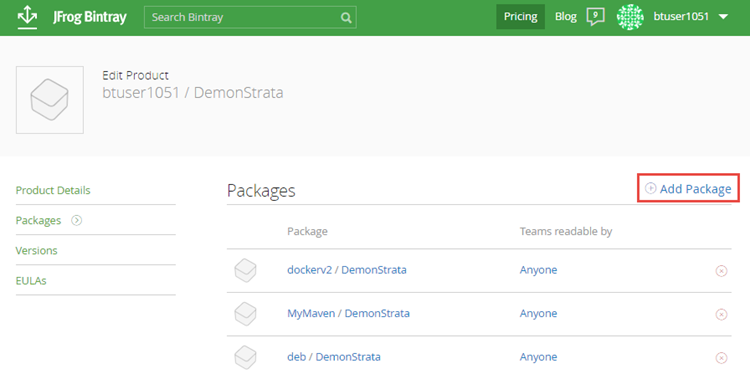Focus the Search Bintray field
The image size is (750, 379).
pyautogui.click(x=250, y=17)
